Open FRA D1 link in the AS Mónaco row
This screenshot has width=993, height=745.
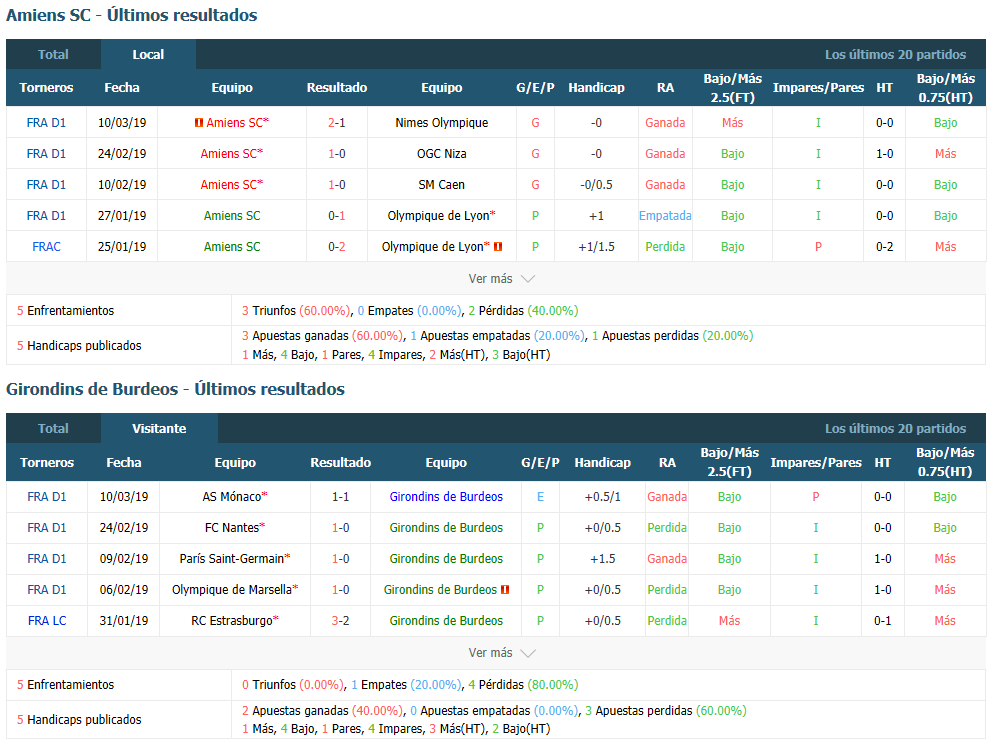[x=47, y=497]
